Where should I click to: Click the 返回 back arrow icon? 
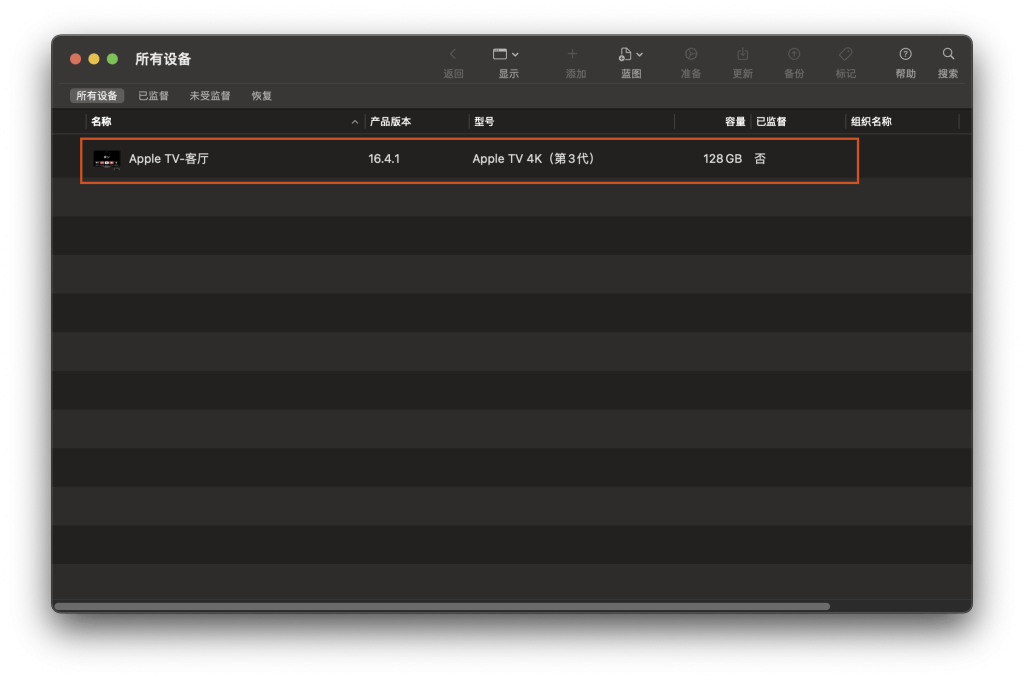pyautogui.click(x=453, y=54)
